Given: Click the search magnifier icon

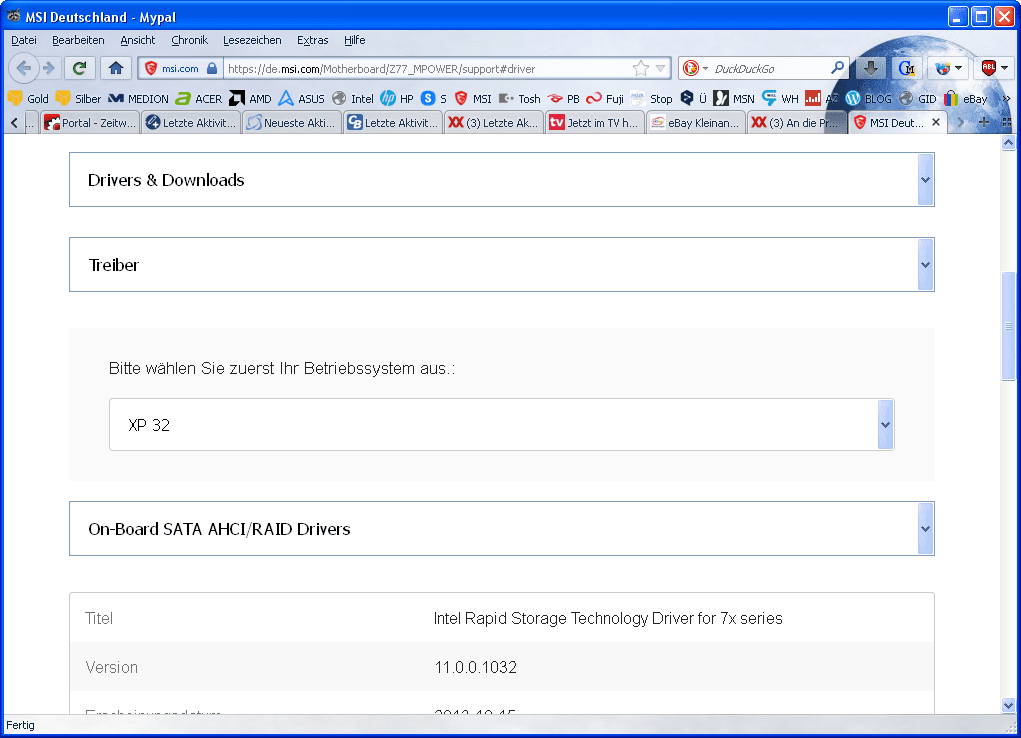Looking at the screenshot, I should 837,68.
